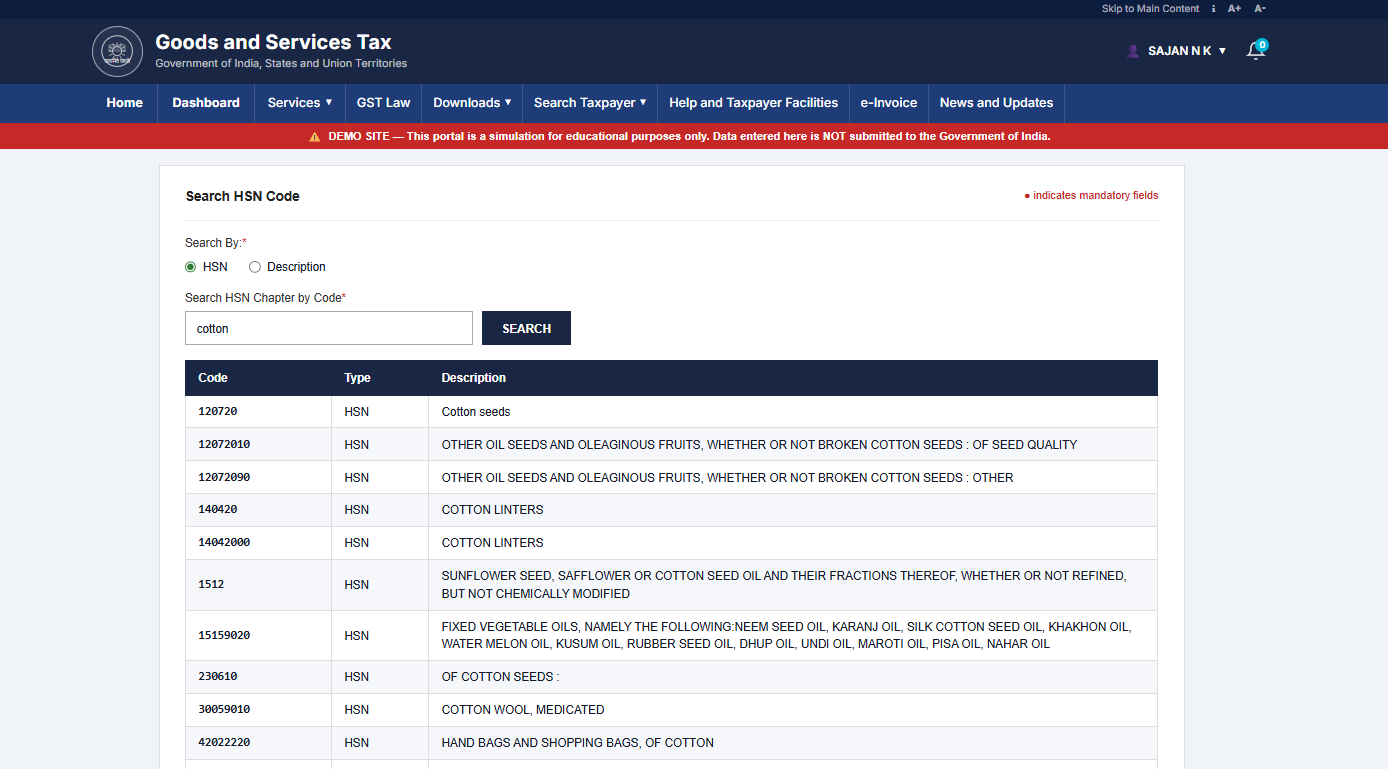Screen dimensions: 1388x769
Task: Select code 12072010 in the table
Action: click(224, 444)
